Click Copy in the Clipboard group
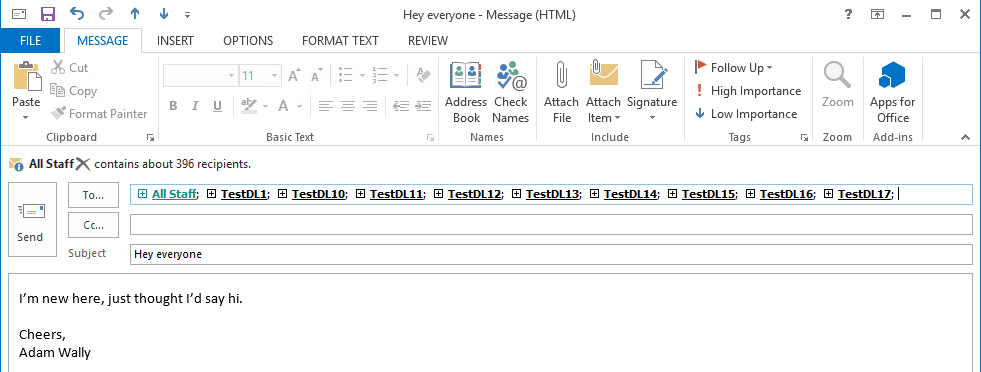The width and height of the screenshot is (981, 372). tap(74, 91)
